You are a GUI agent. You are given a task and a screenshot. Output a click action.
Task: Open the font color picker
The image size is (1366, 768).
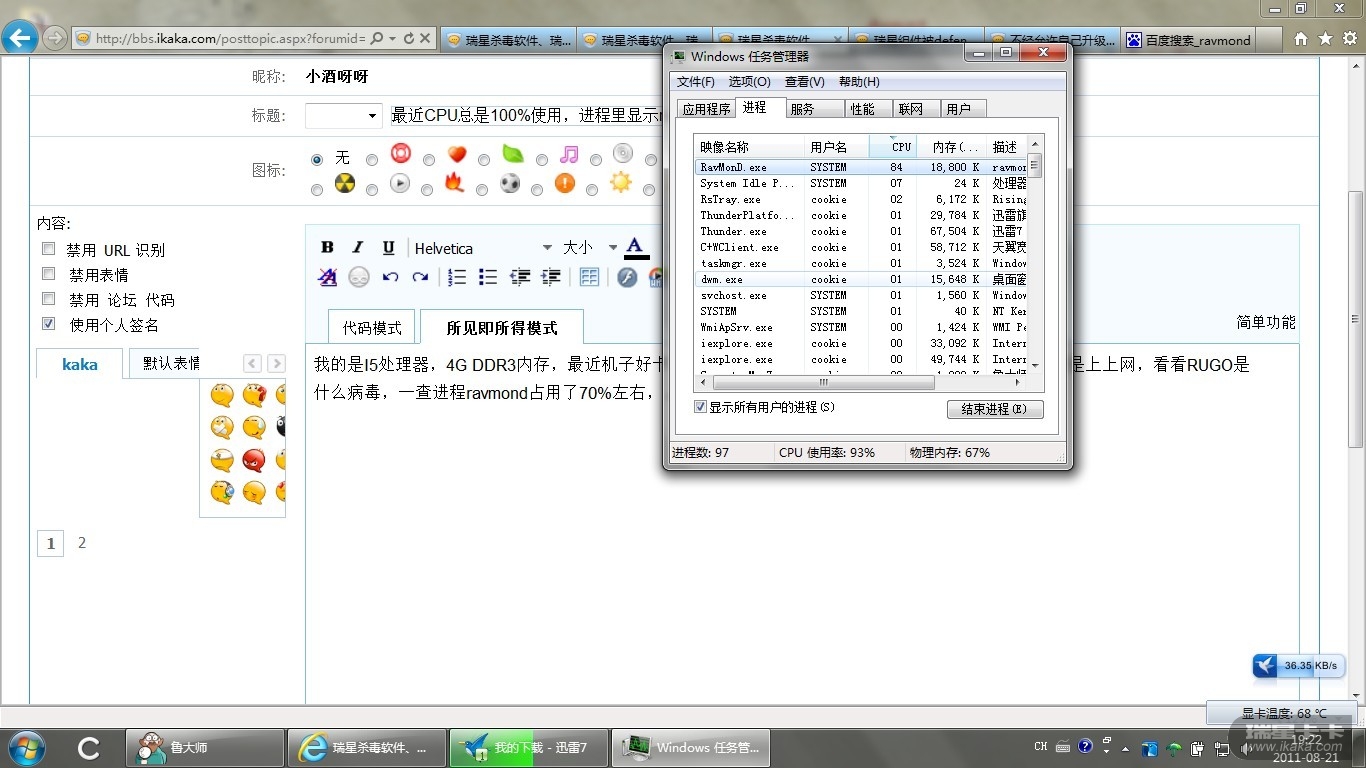coord(636,248)
